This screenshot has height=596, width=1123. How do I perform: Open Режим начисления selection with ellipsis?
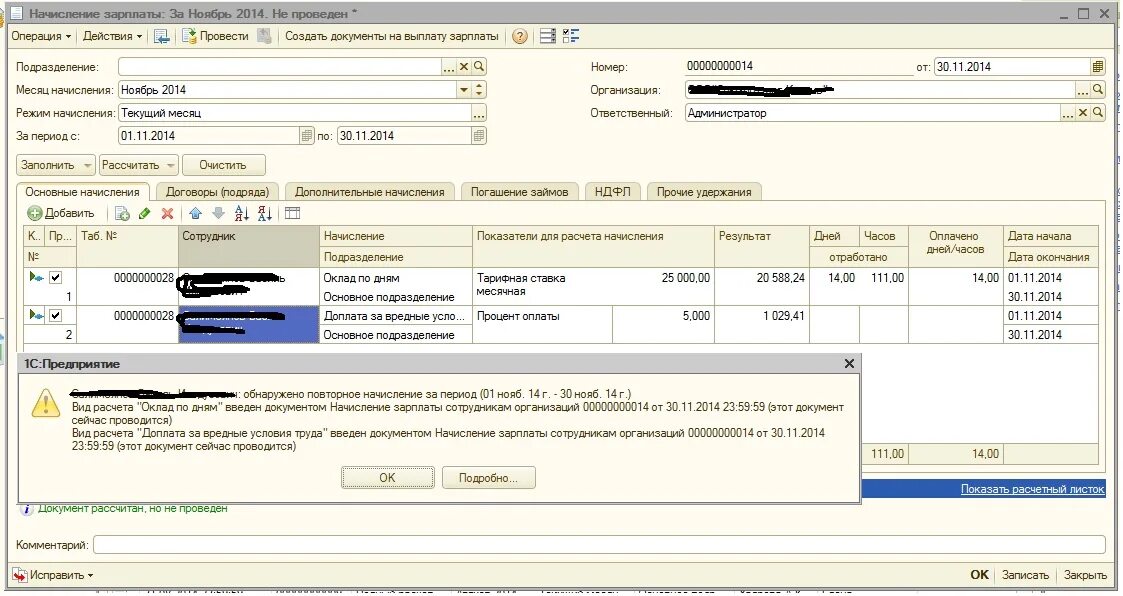pos(478,113)
